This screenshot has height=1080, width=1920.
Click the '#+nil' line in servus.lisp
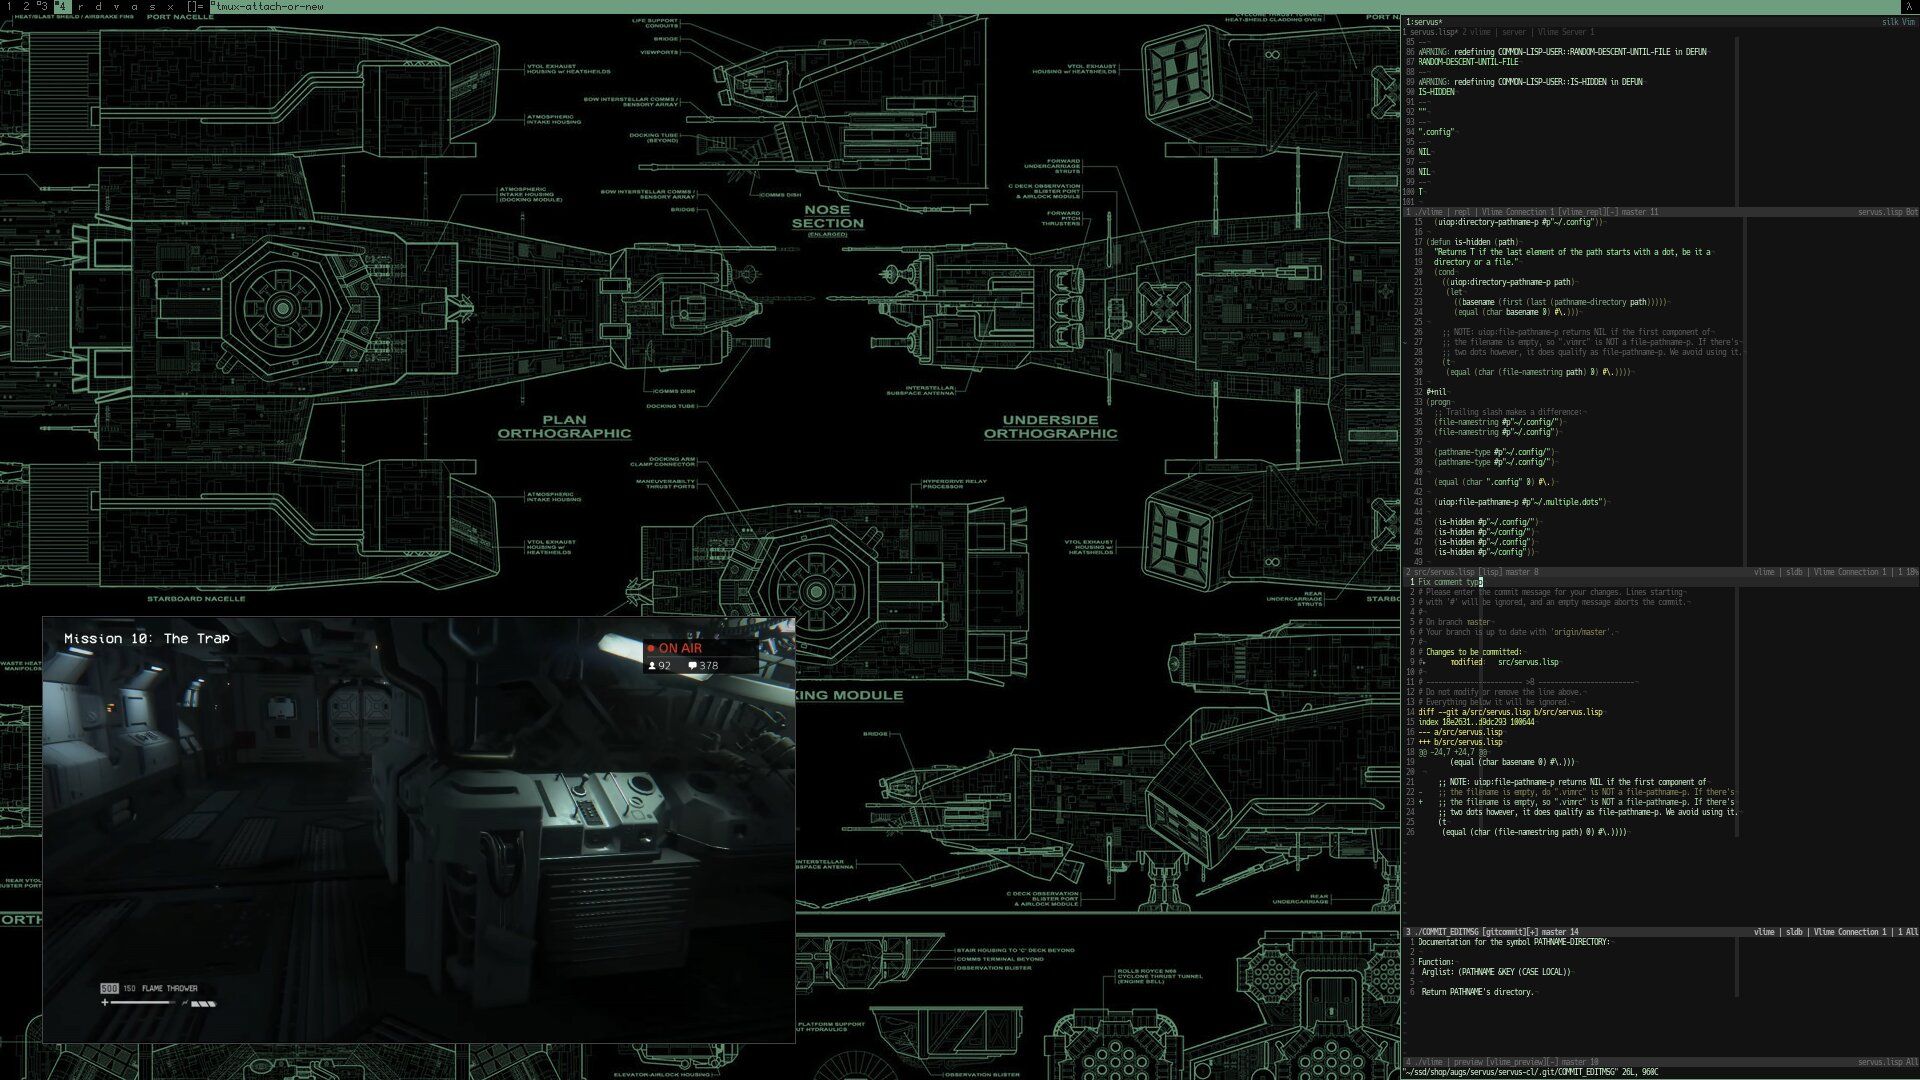pyautogui.click(x=1436, y=392)
